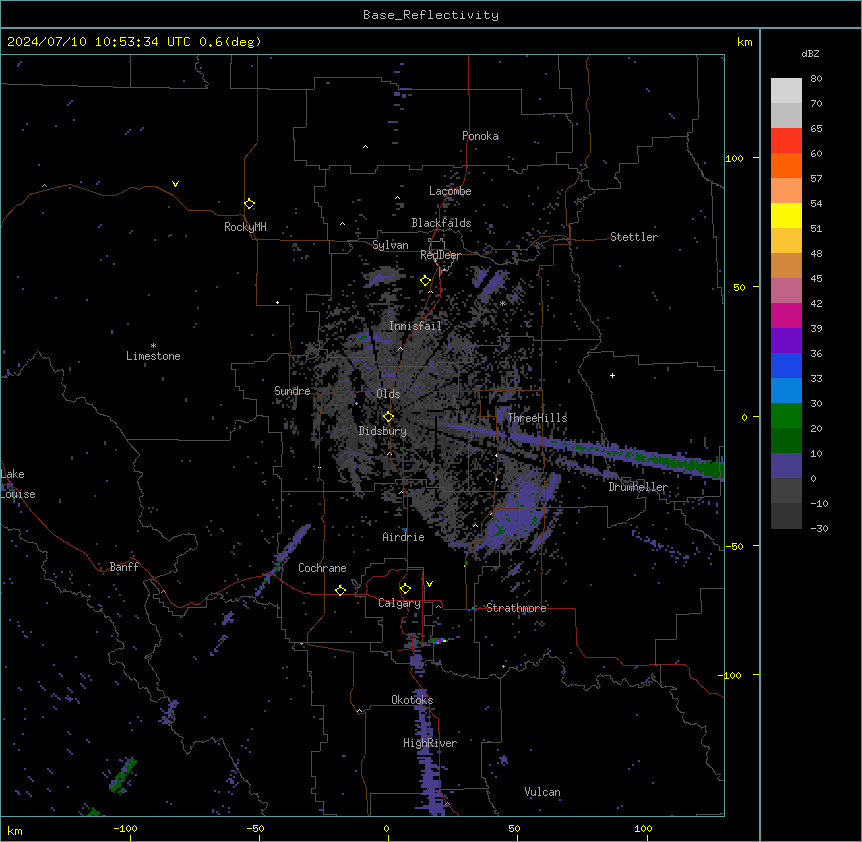Click the Banff town label
This screenshot has height=842, width=862.
click(124, 567)
